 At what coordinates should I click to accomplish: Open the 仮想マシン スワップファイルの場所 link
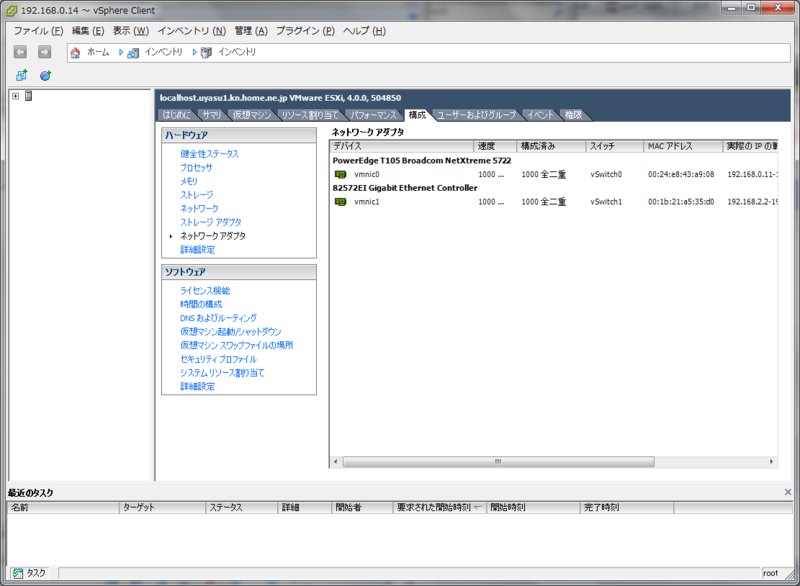(x=237, y=346)
